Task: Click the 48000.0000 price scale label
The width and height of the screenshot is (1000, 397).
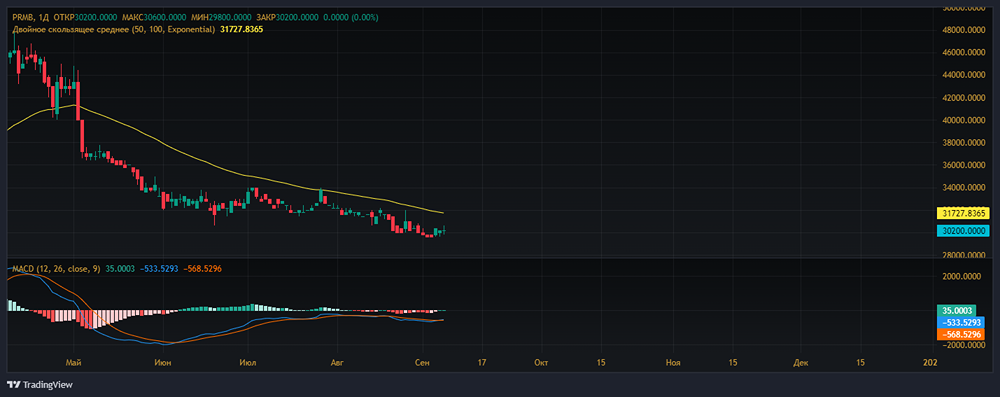Action: click(x=963, y=29)
